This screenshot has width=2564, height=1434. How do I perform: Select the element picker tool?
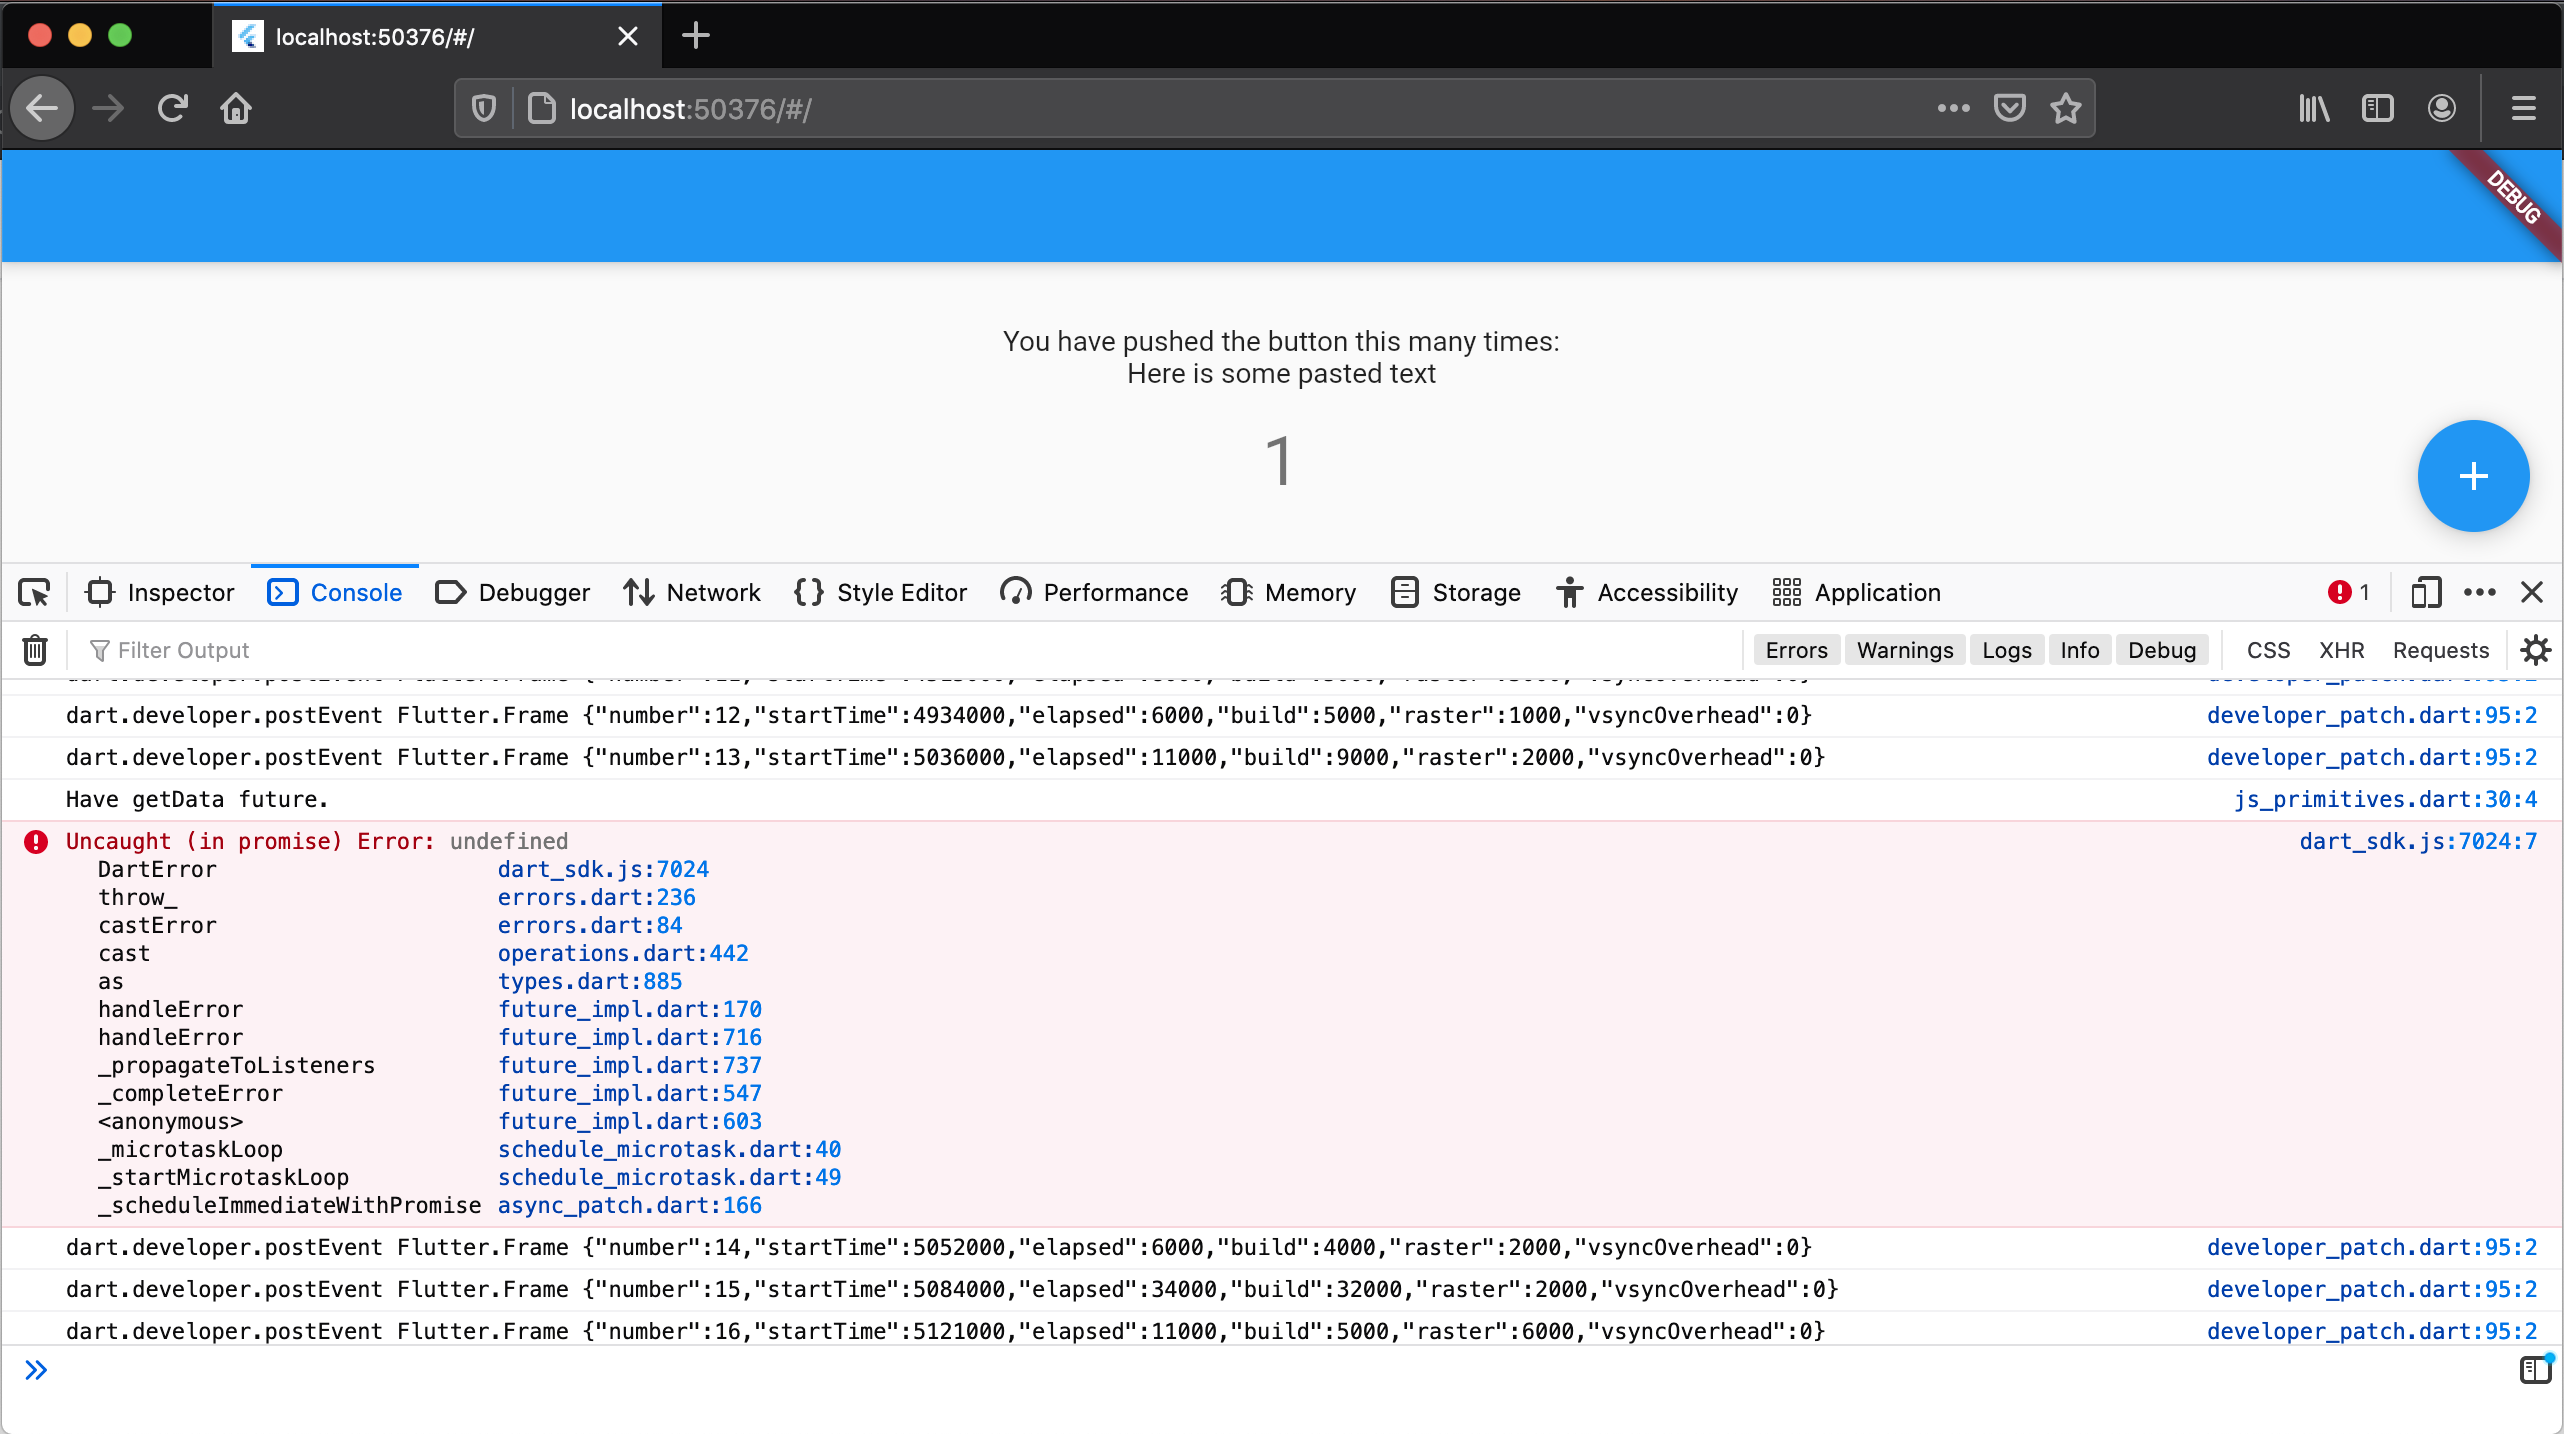(x=33, y=592)
